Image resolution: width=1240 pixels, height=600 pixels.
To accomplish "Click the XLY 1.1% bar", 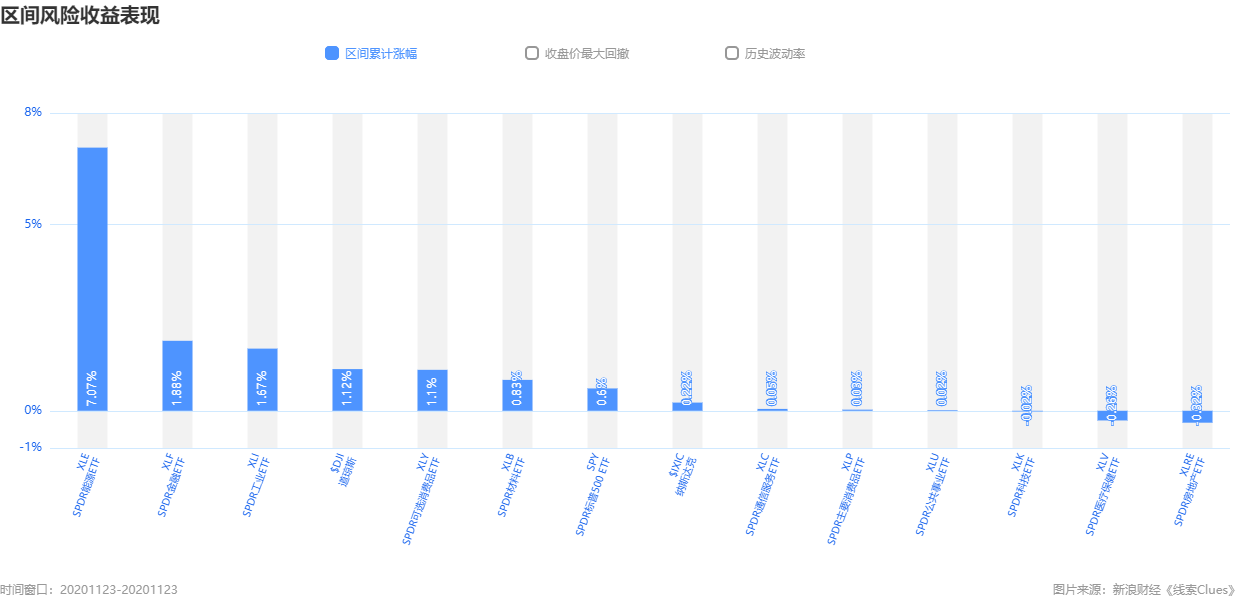I will coord(432,390).
